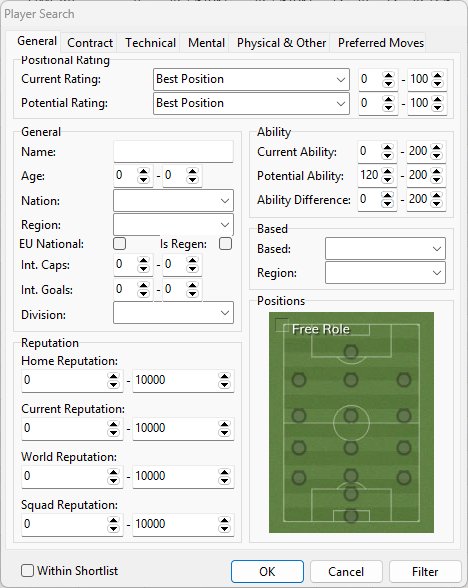Screen dimensions: 468x588
Task: Increase the minimum Home Reputation value
Action: pyautogui.click(x=113, y=376)
